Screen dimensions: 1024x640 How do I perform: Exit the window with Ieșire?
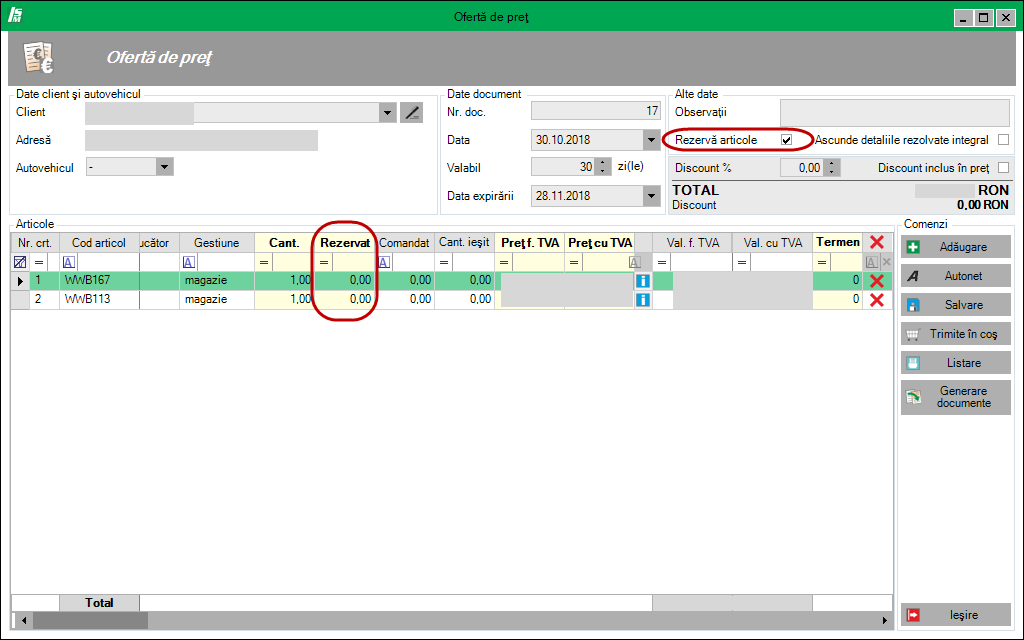pyautogui.click(x=955, y=615)
